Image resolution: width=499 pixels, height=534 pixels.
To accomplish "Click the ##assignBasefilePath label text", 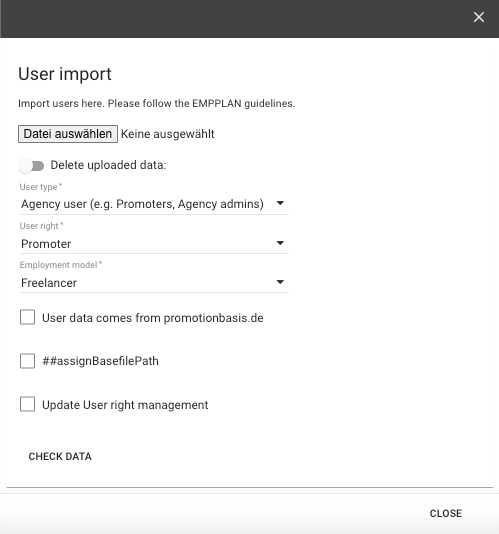I will point(100,361).
